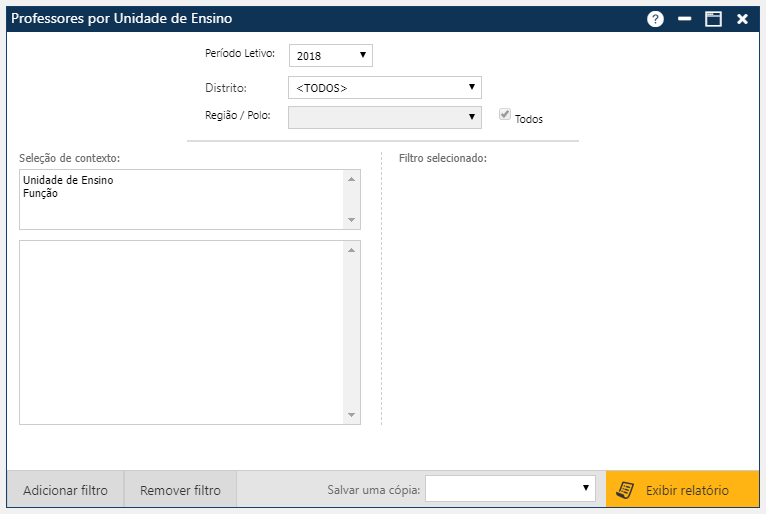Select Unidade de Ensino in context list
766x514 pixels.
68,181
